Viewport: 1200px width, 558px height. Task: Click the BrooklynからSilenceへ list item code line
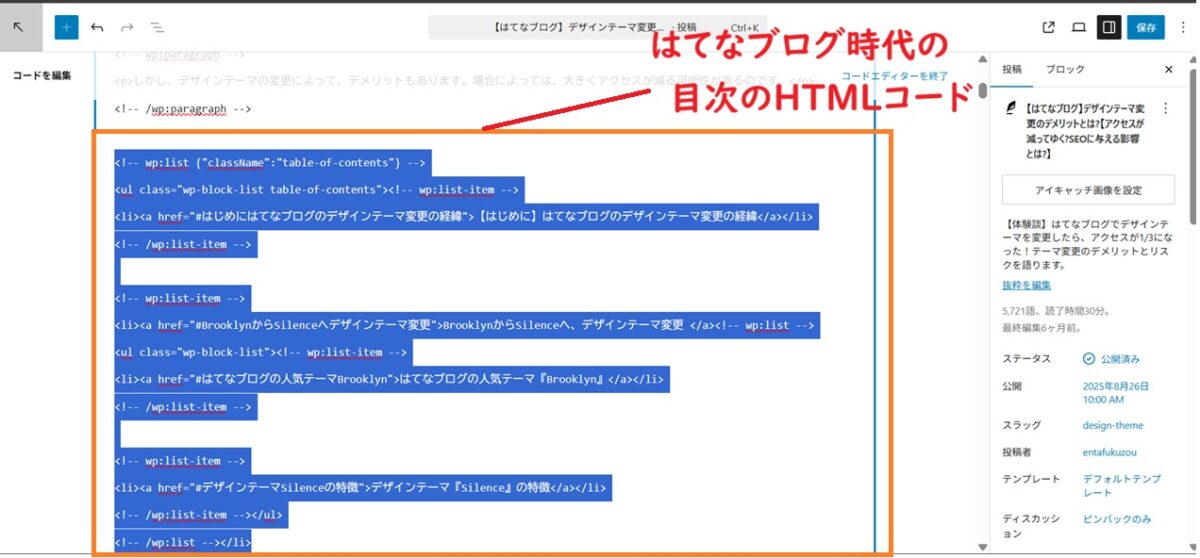tap(467, 325)
